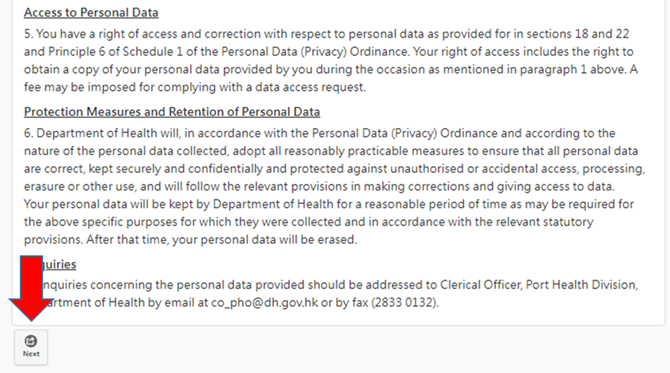The height and width of the screenshot is (373, 670).
Task: Click the 'Next' label text under the icon
Action: click(x=31, y=354)
